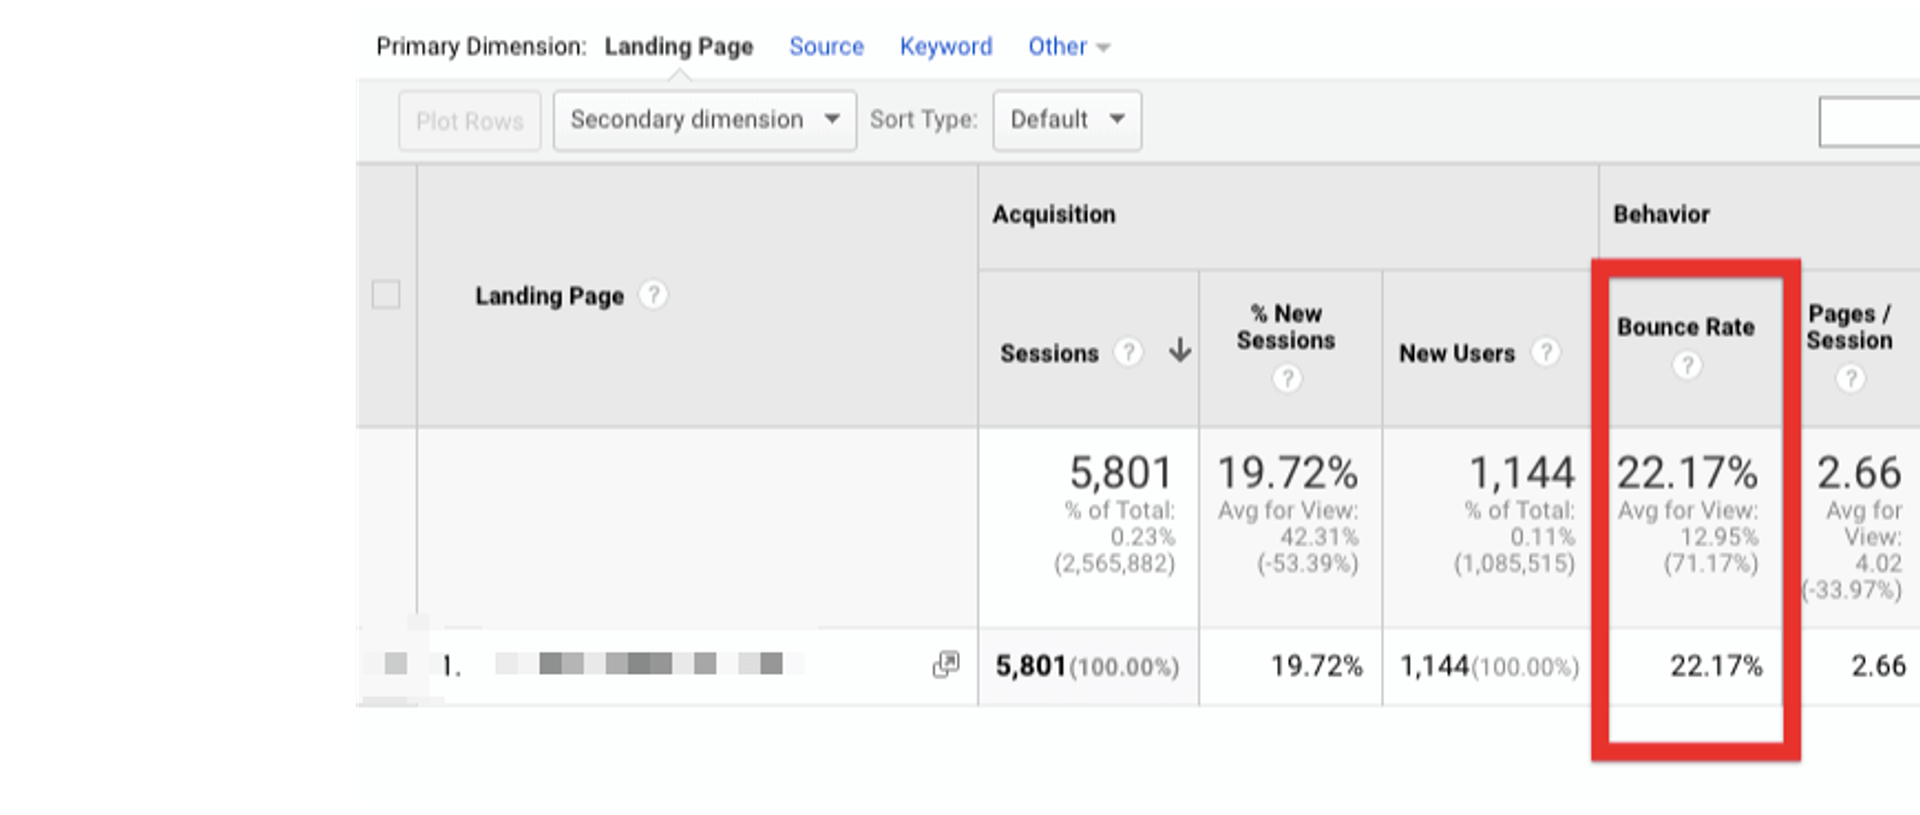Select Landing Page primary dimension
Screen dimensions: 1920x815
click(x=678, y=47)
